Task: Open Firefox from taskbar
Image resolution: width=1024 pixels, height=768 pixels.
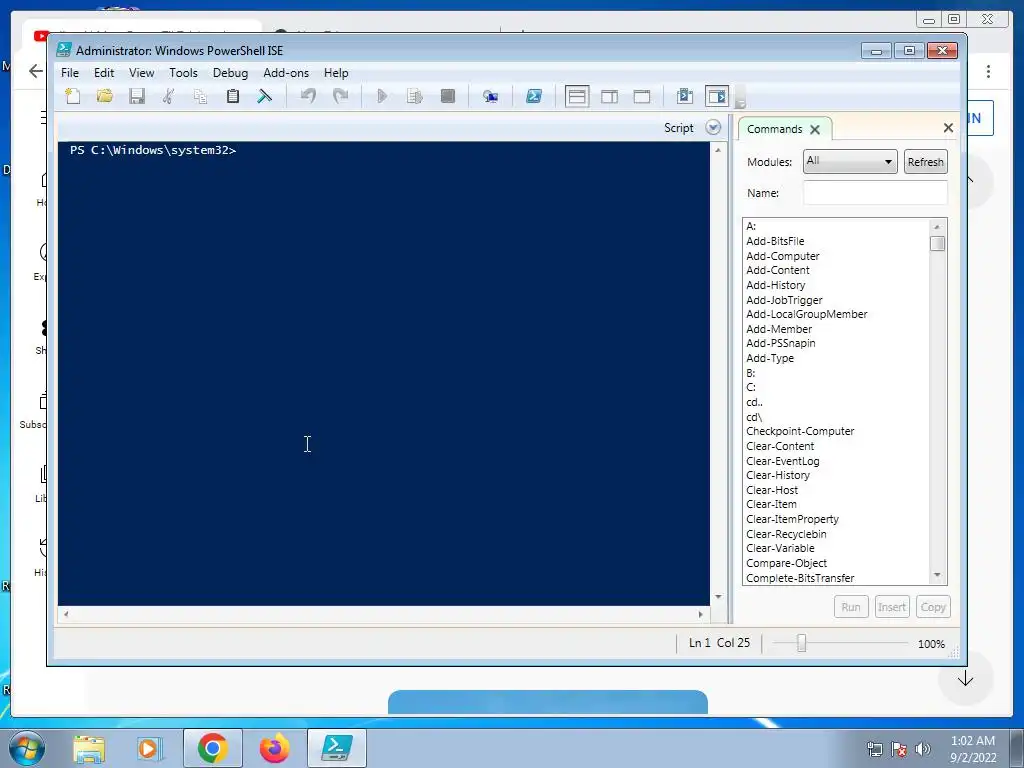Action: [x=274, y=748]
